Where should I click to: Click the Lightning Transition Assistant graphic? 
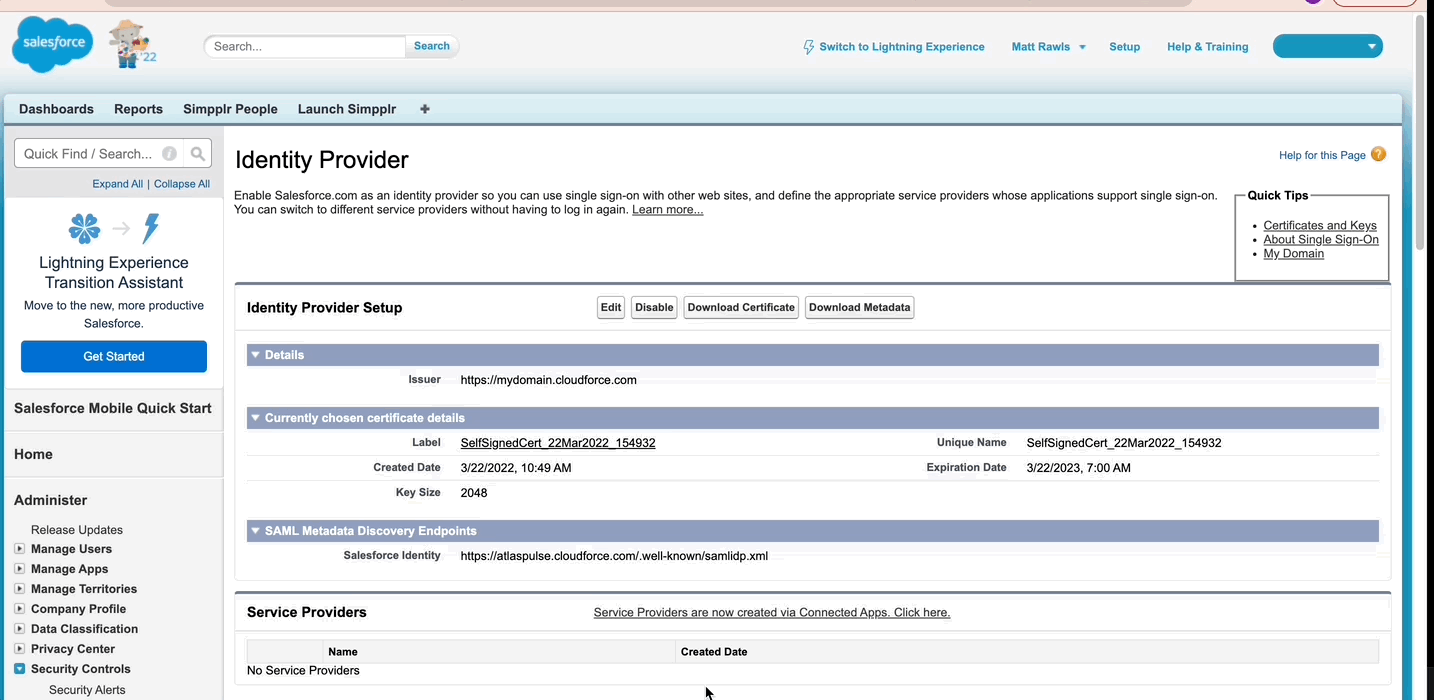click(114, 229)
